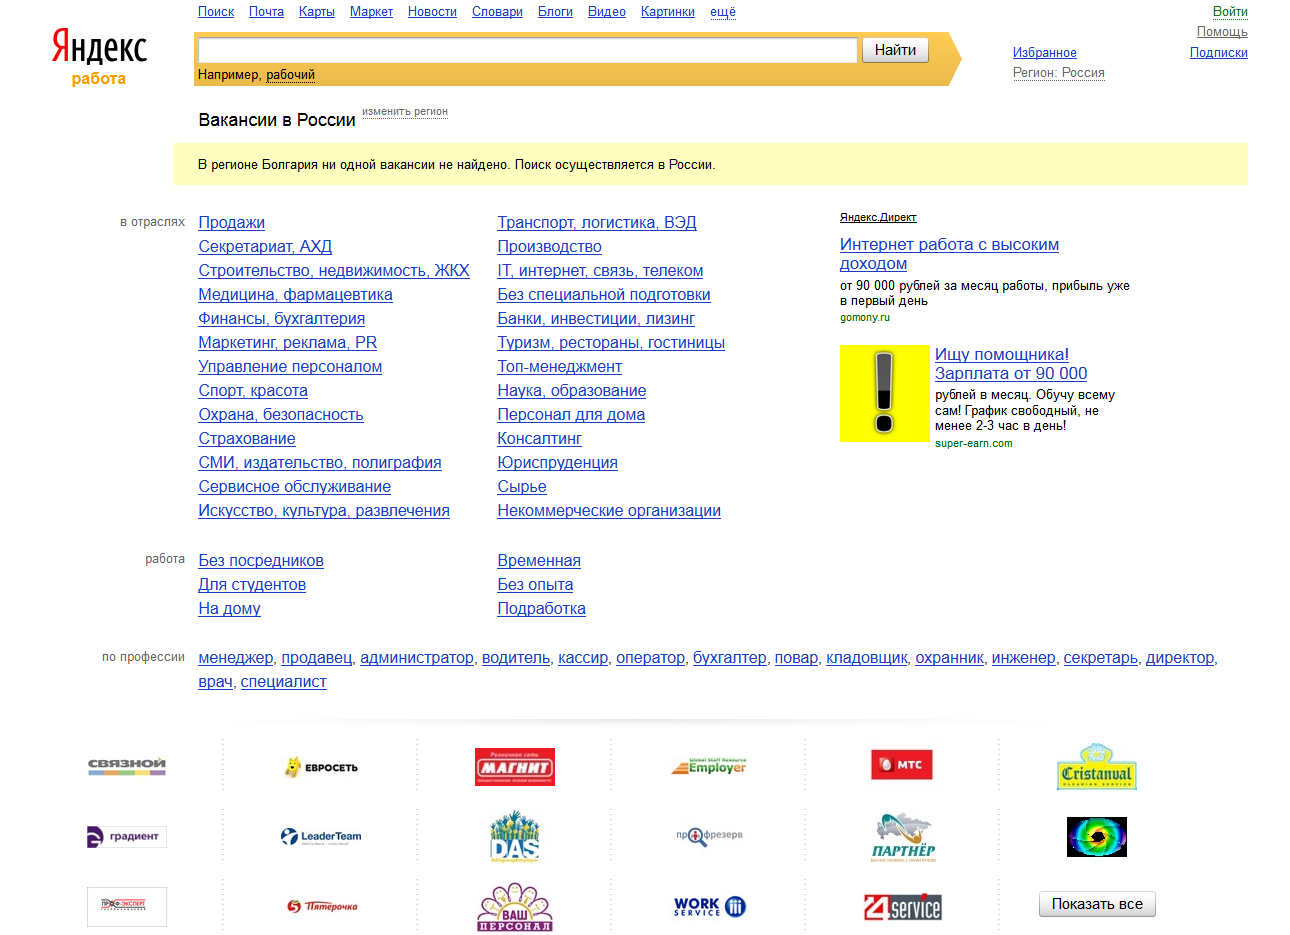Open the LeaderTeam logo
The height and width of the screenshot is (935, 1290).
click(321, 837)
